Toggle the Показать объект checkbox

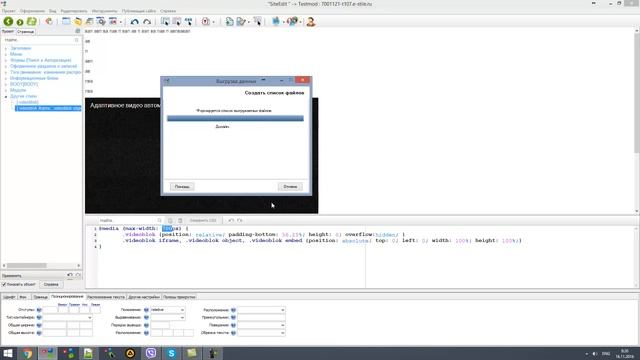click(4, 284)
